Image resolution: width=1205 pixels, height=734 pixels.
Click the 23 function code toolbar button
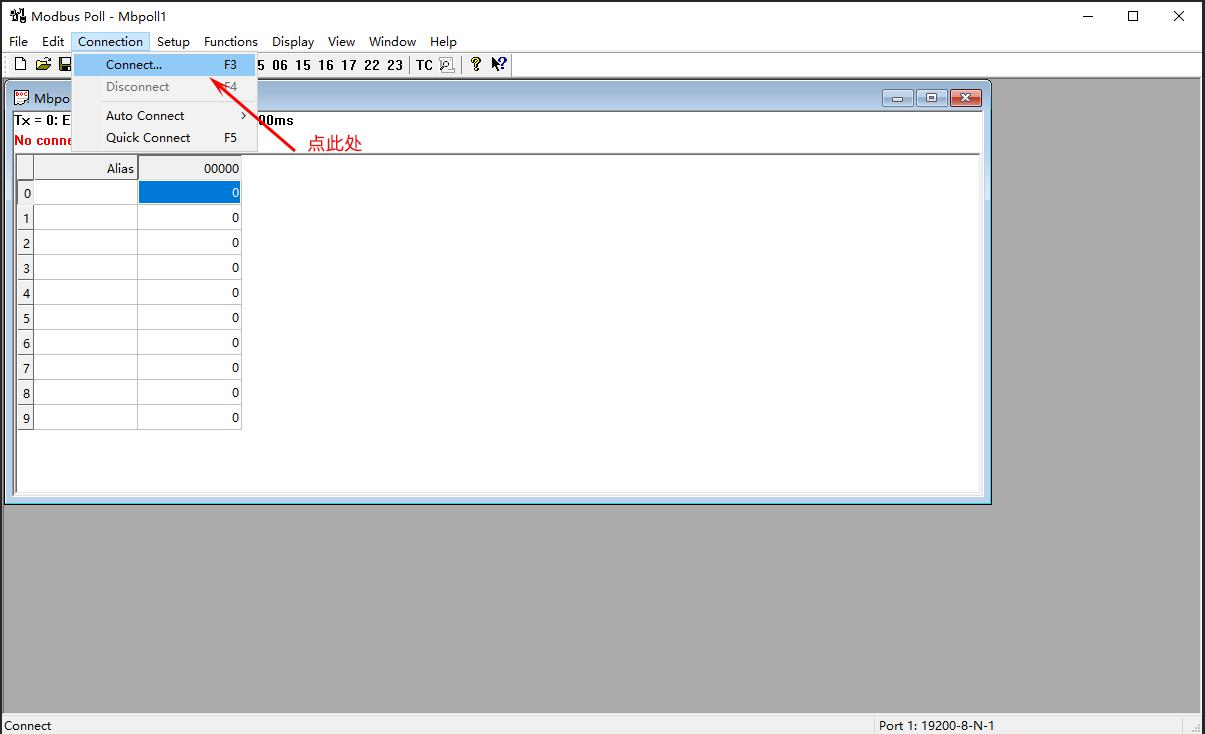click(395, 65)
